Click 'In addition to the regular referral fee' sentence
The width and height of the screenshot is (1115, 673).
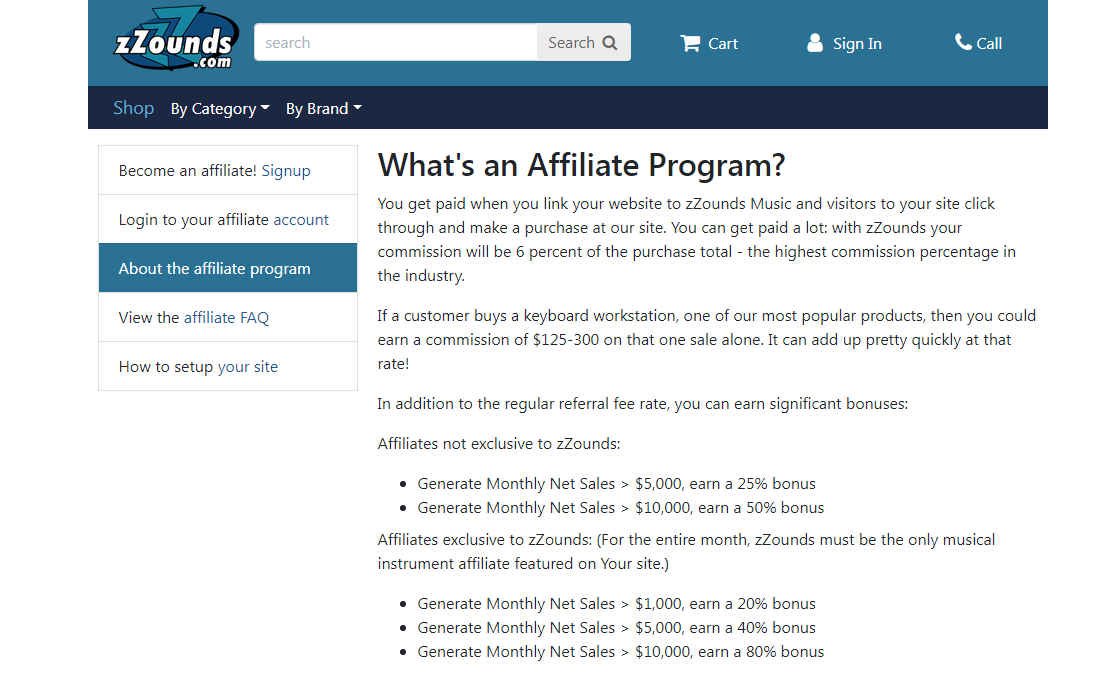tap(642, 404)
